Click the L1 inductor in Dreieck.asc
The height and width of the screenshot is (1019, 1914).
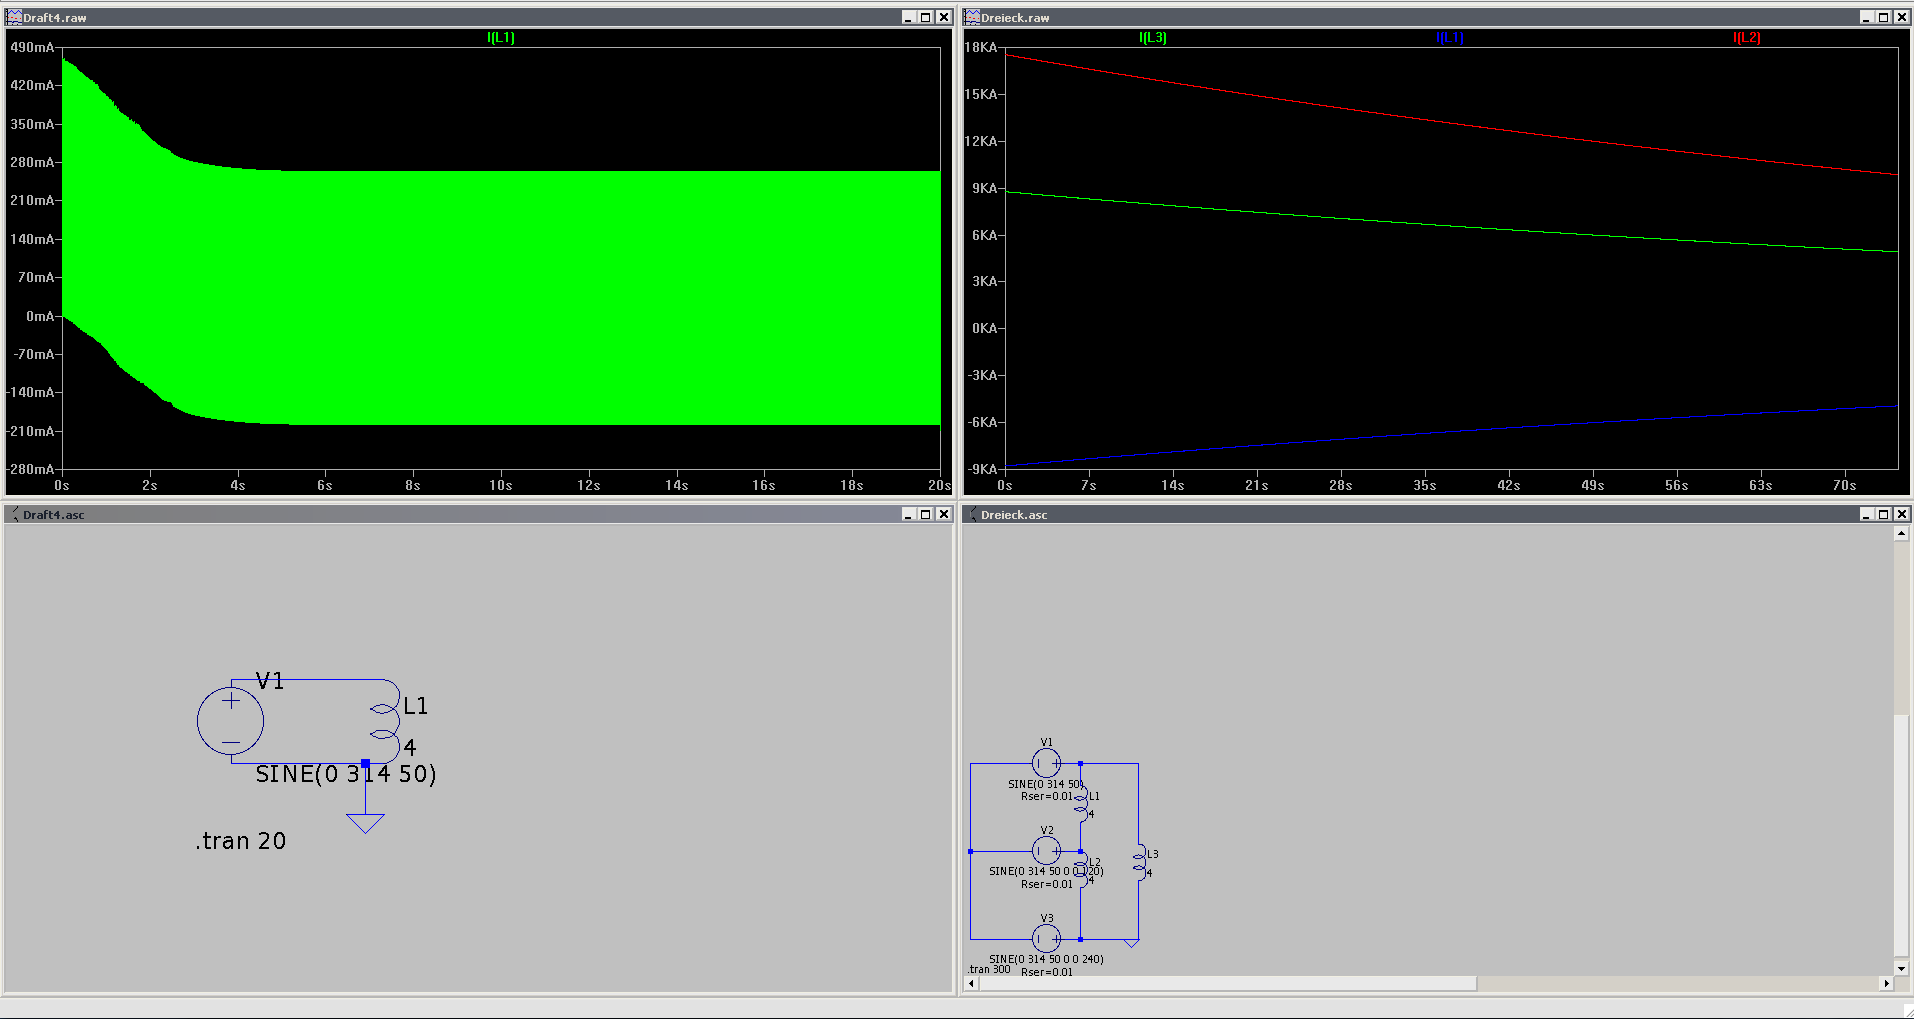[1081, 805]
